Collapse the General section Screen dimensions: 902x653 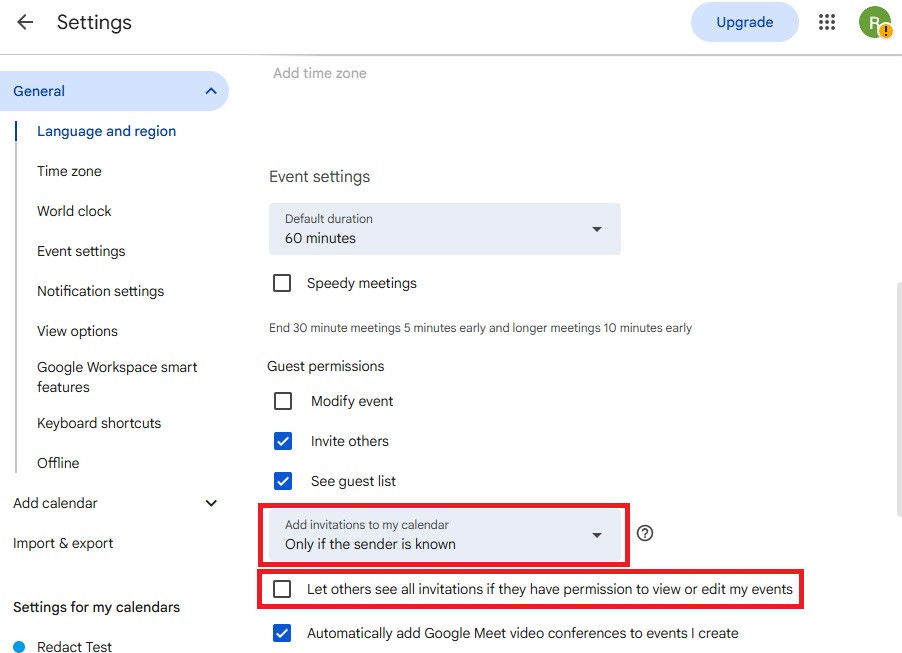point(211,91)
